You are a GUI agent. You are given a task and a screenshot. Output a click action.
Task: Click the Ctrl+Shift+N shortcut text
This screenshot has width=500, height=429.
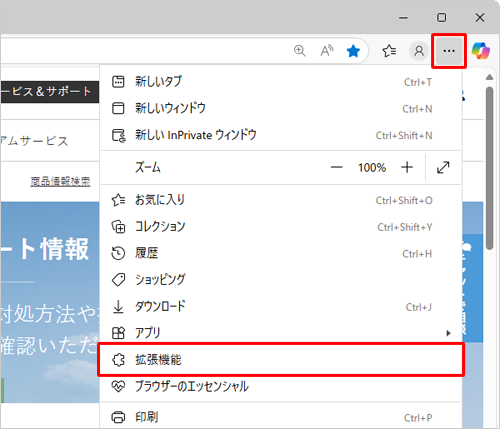pos(404,136)
